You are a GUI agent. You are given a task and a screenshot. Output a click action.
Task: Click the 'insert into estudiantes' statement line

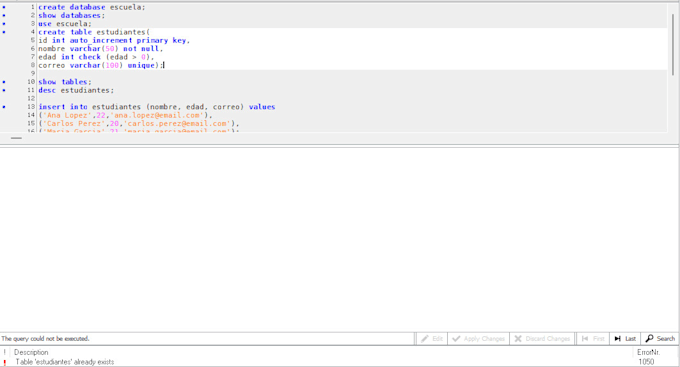pos(157,107)
